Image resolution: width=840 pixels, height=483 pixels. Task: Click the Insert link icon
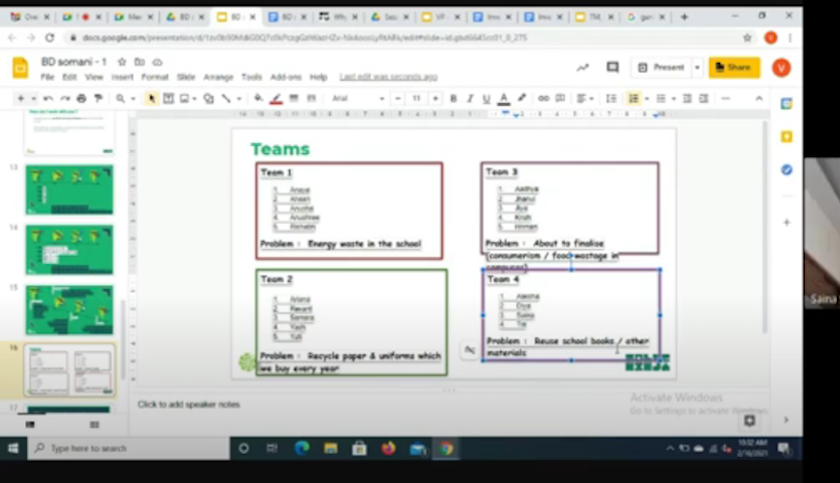[543, 99]
